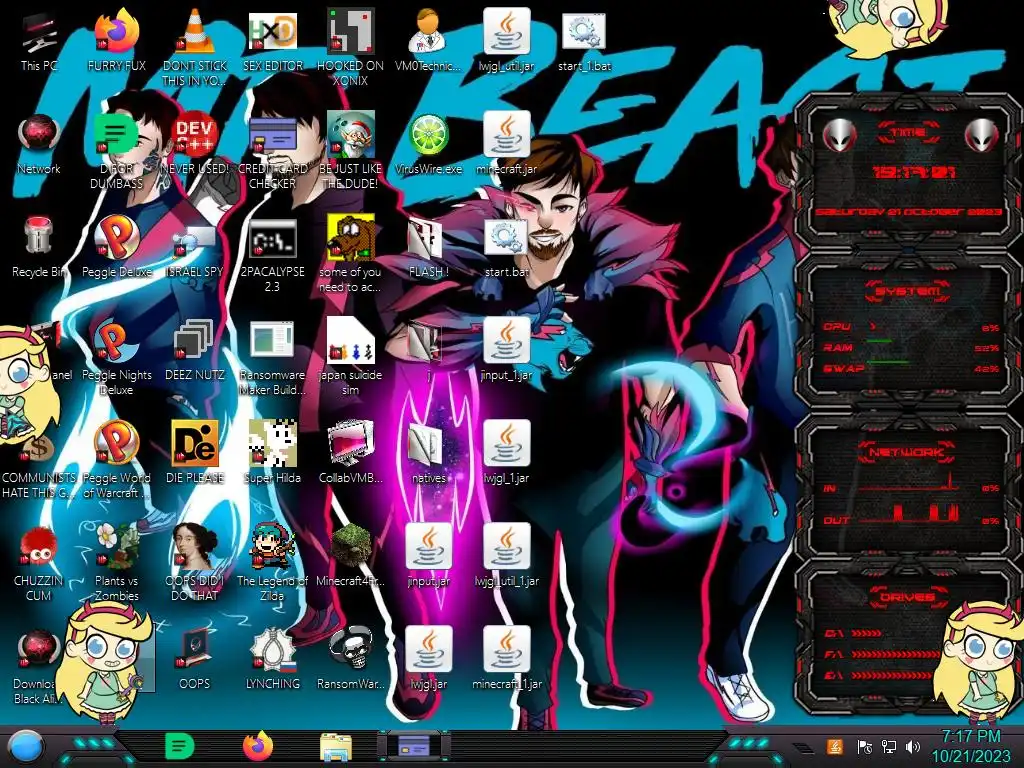The height and width of the screenshot is (768, 1024).
Task: Open the volume speaker tray icon
Action: [913, 746]
